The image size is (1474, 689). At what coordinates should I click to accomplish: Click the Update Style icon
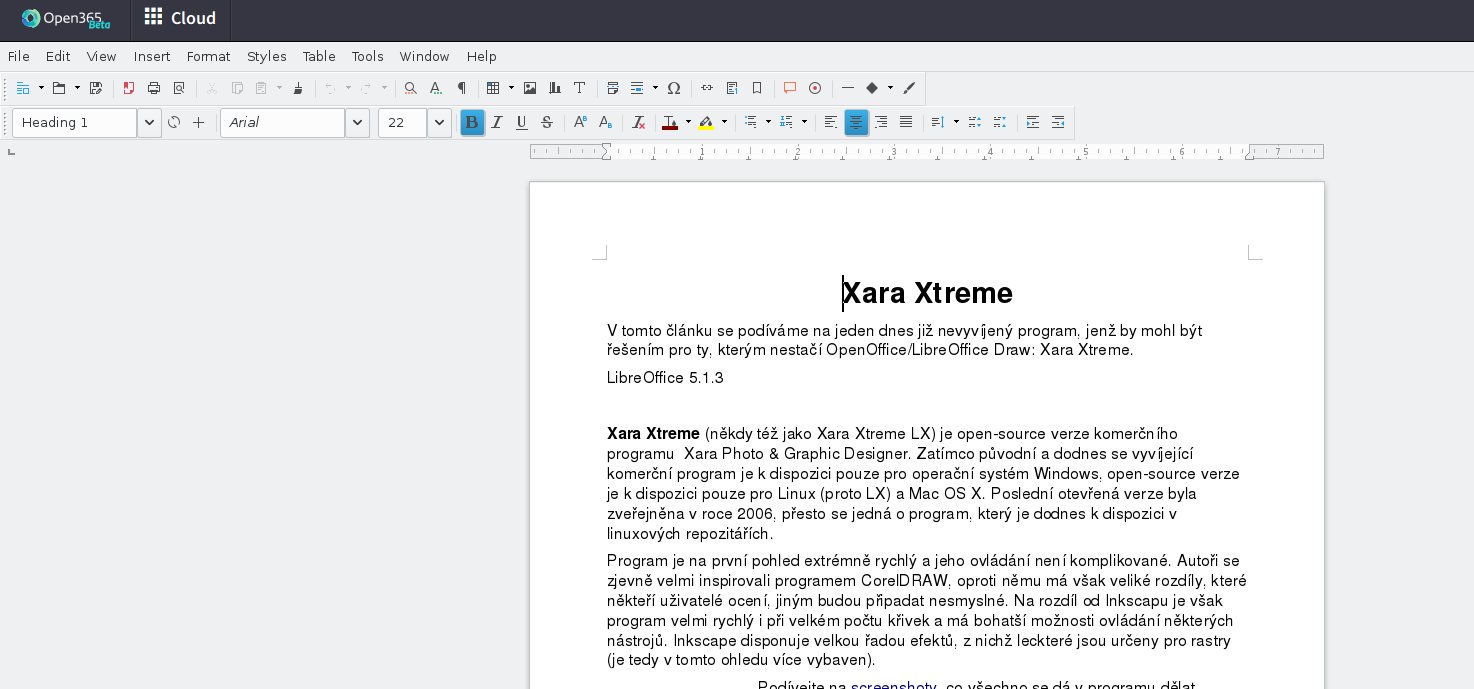[x=174, y=122]
